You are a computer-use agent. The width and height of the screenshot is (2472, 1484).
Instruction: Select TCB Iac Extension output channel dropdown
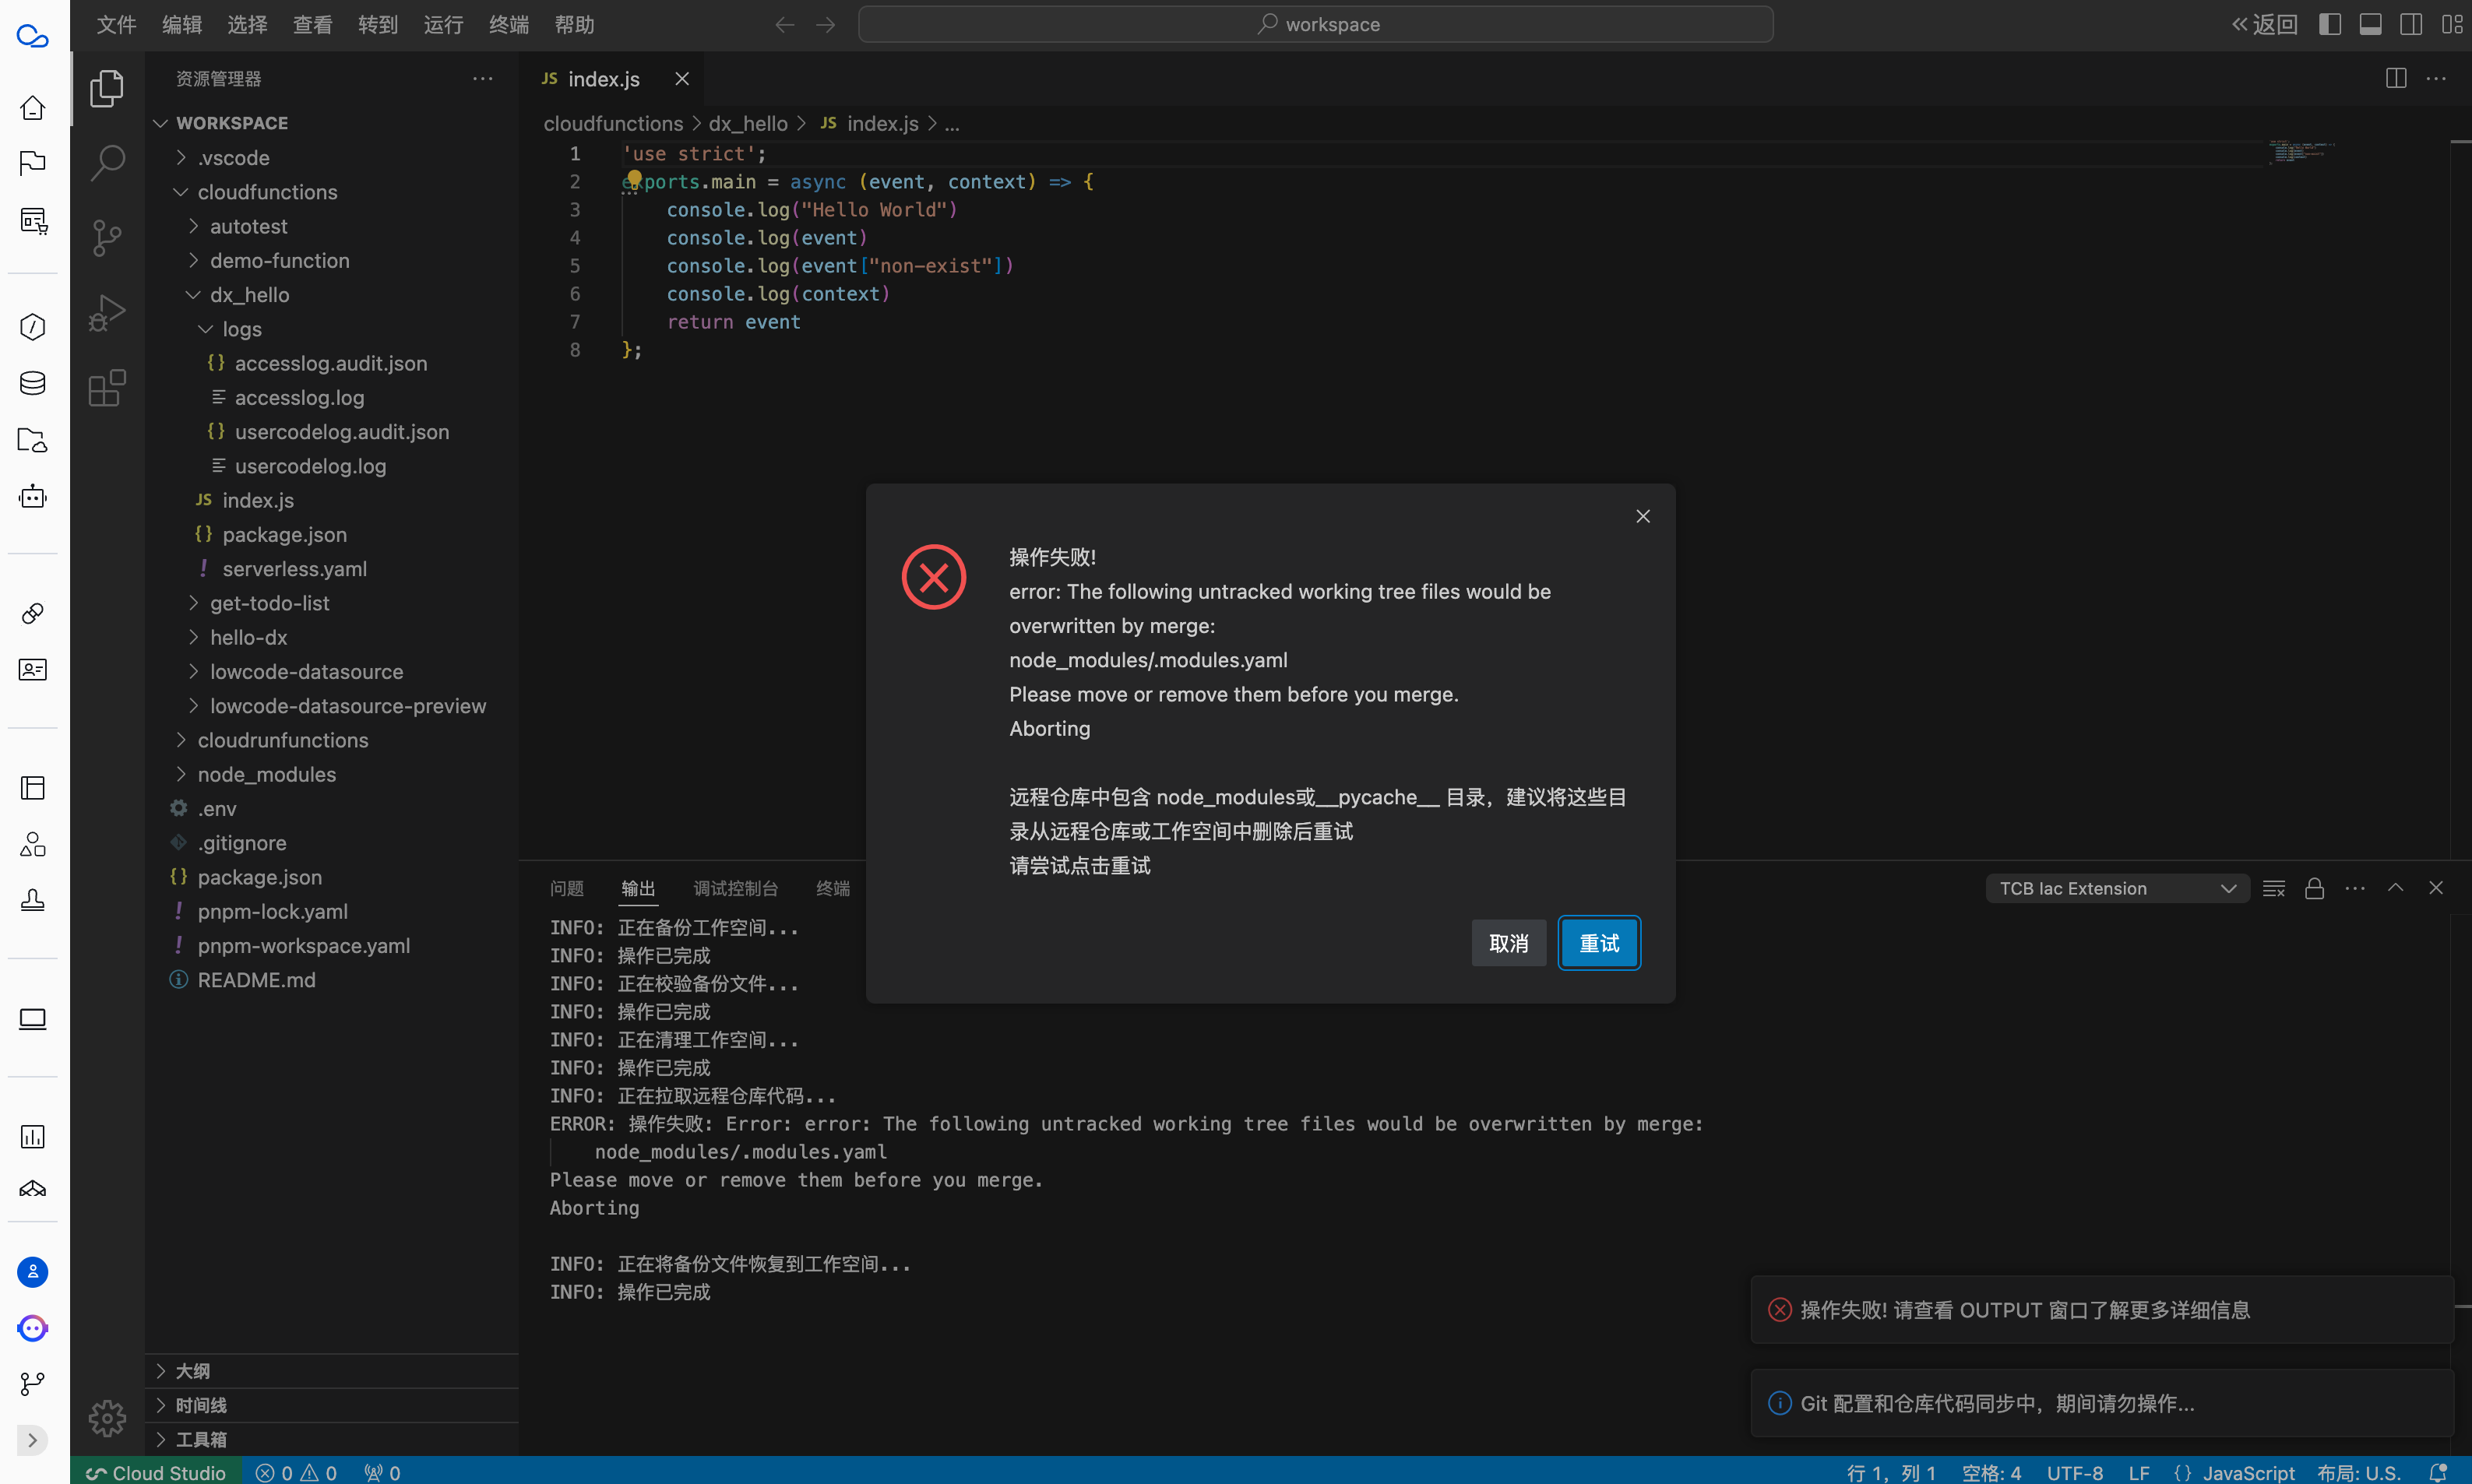tap(2117, 888)
